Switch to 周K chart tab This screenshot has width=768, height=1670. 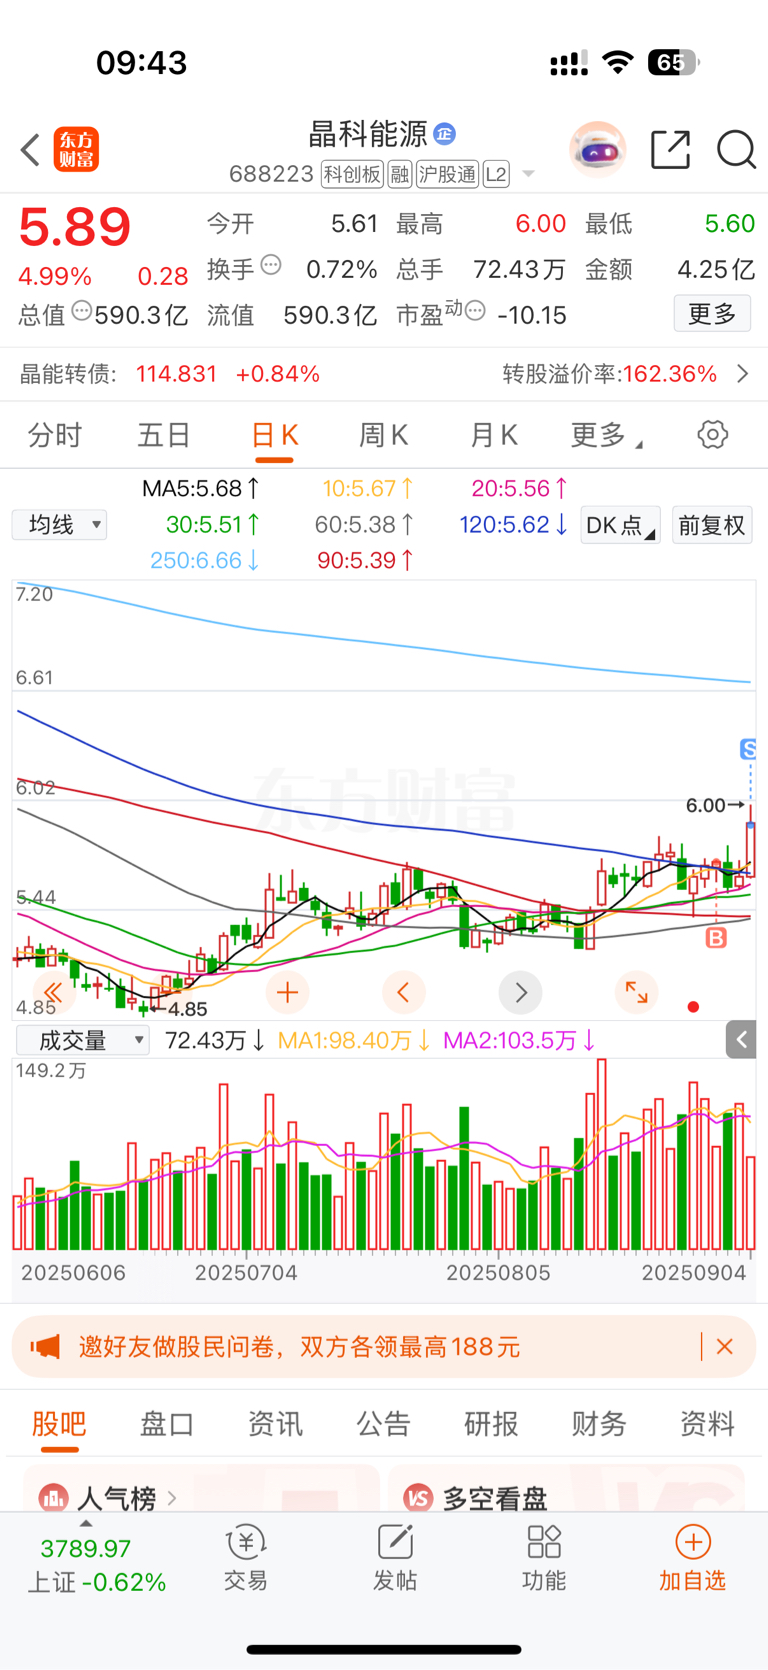tap(384, 435)
